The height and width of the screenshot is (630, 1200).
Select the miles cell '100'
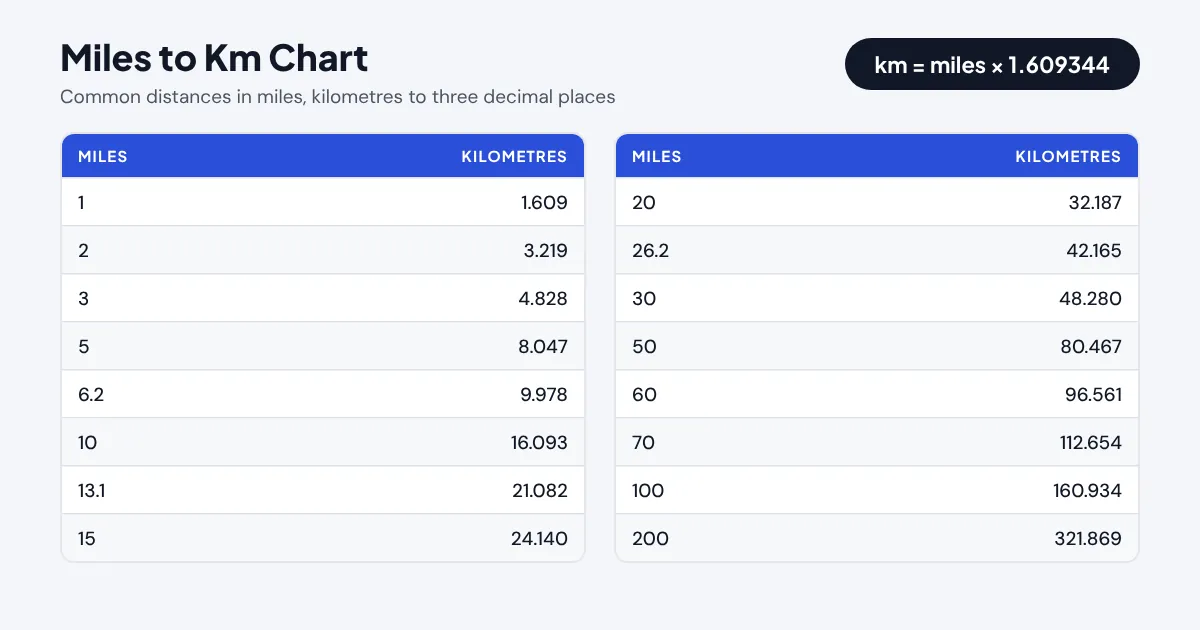(648, 490)
